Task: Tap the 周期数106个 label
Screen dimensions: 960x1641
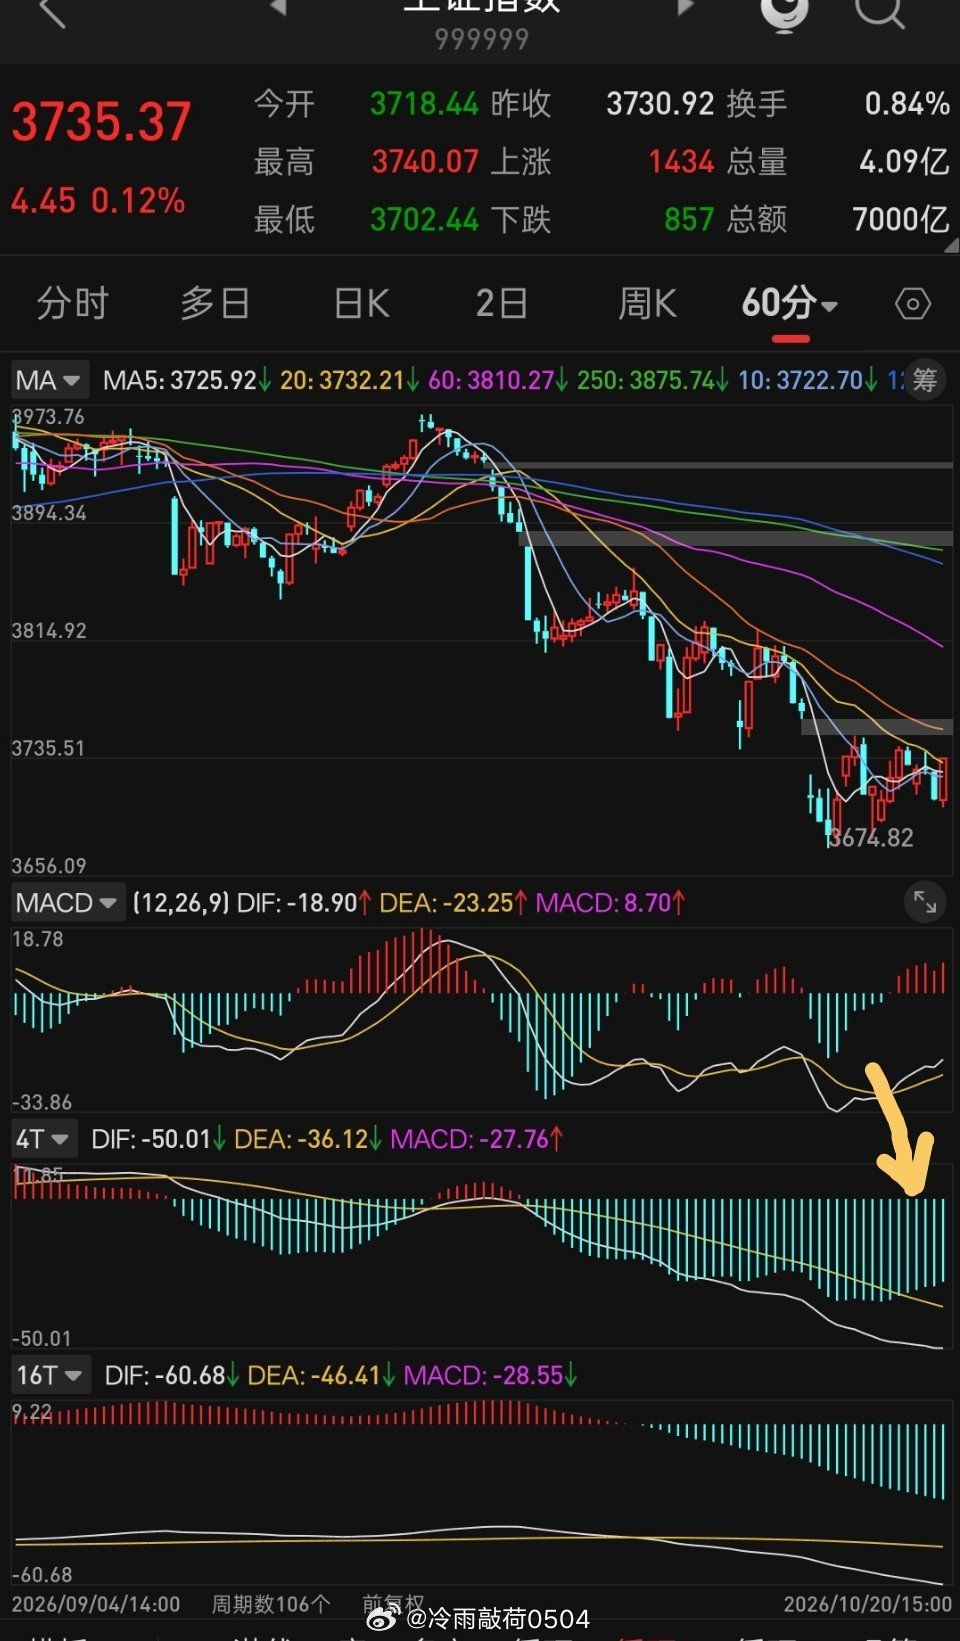Action: click(x=271, y=1604)
